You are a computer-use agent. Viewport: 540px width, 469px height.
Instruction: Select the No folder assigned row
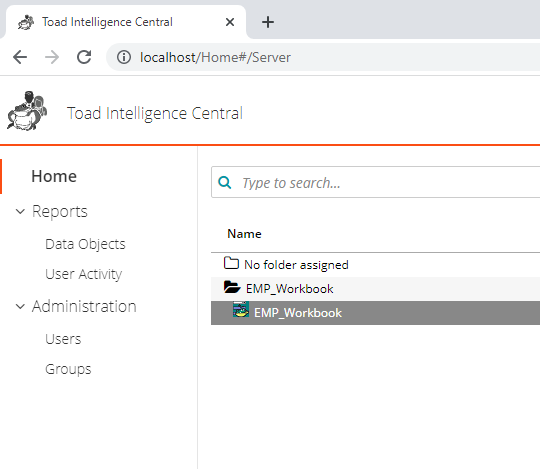(375, 265)
